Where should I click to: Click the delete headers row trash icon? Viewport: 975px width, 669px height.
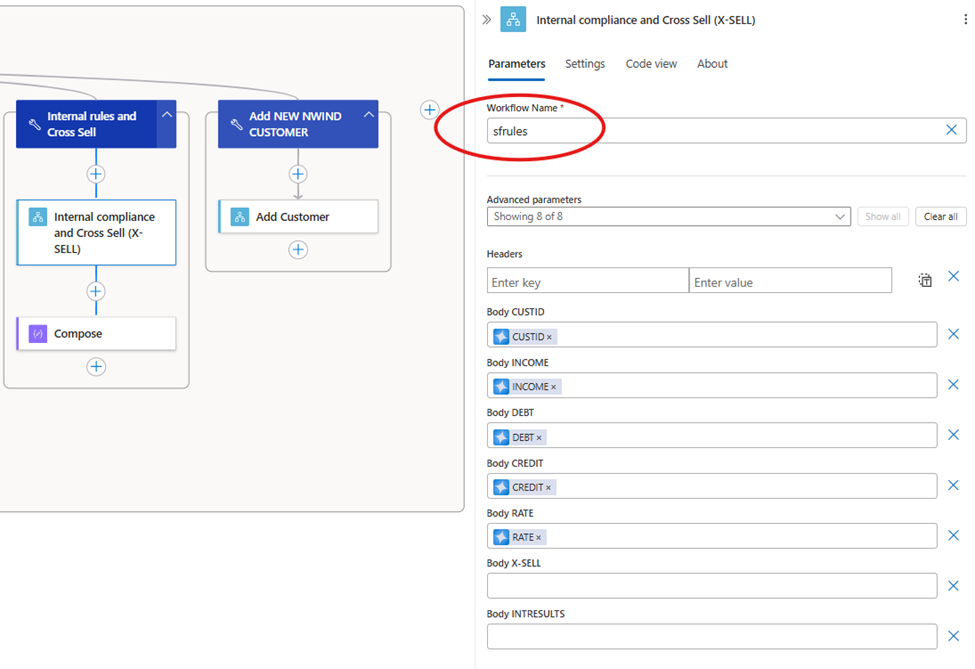pyautogui.click(x=925, y=280)
